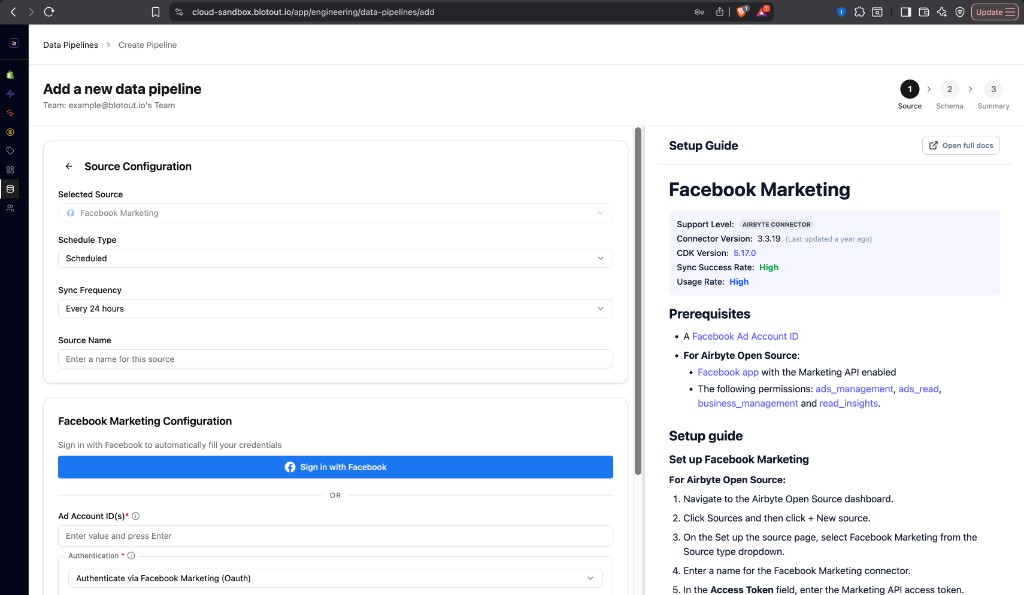The image size is (1024, 595).
Task: Click Sign in with Facebook button
Action: [x=335, y=467]
